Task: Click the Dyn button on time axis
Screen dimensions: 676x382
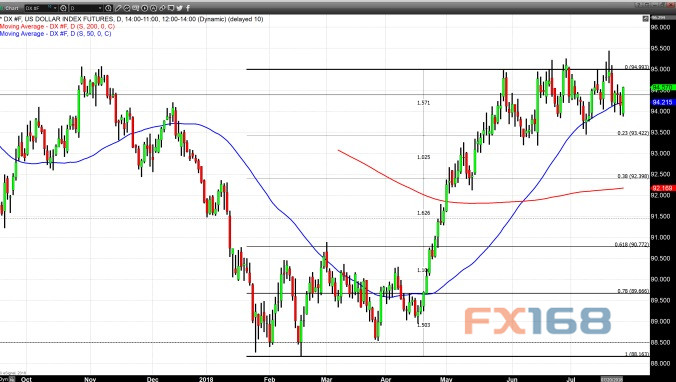Action: click(x=3, y=379)
